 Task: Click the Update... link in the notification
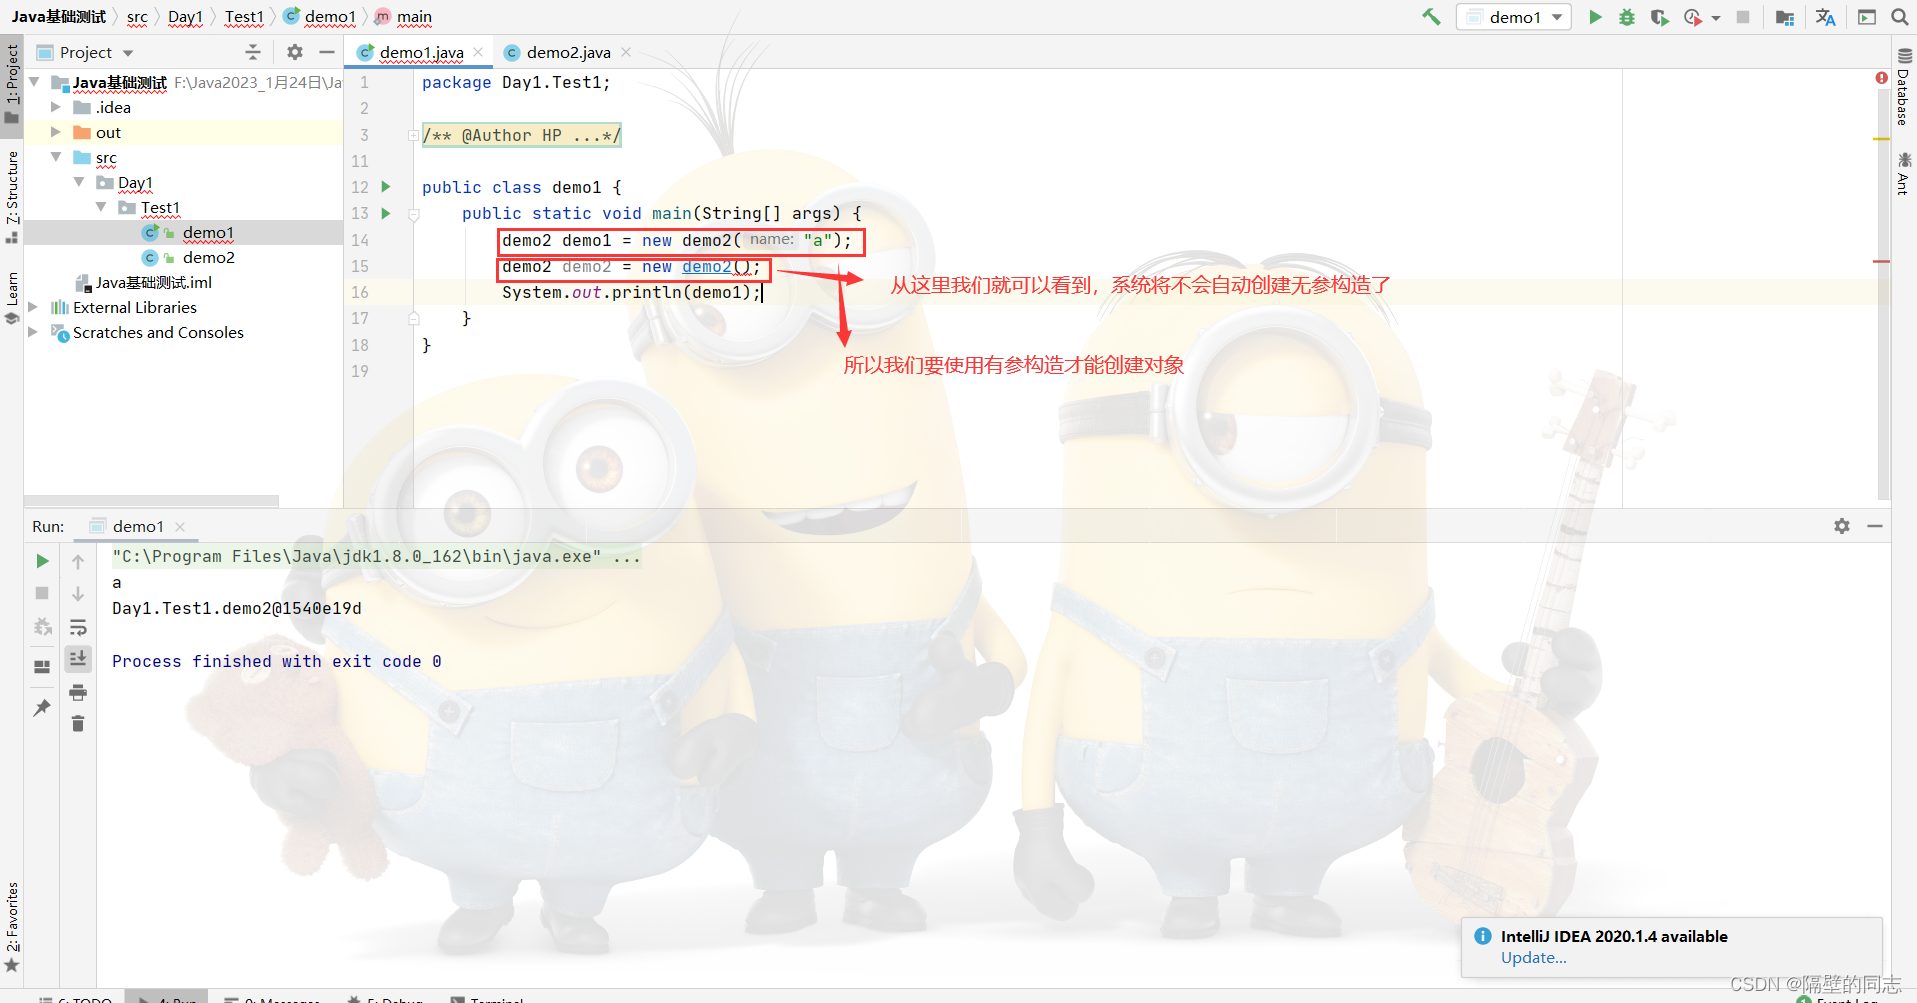(1533, 958)
